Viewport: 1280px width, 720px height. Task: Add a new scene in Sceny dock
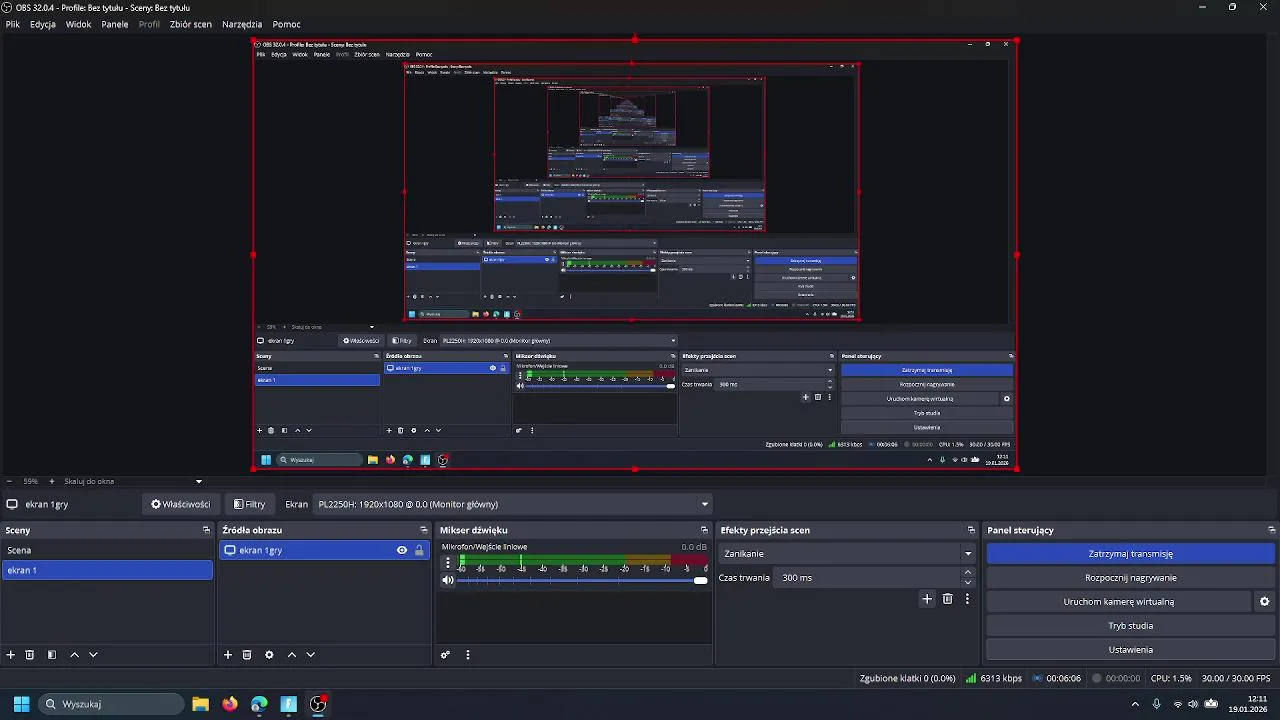11,655
